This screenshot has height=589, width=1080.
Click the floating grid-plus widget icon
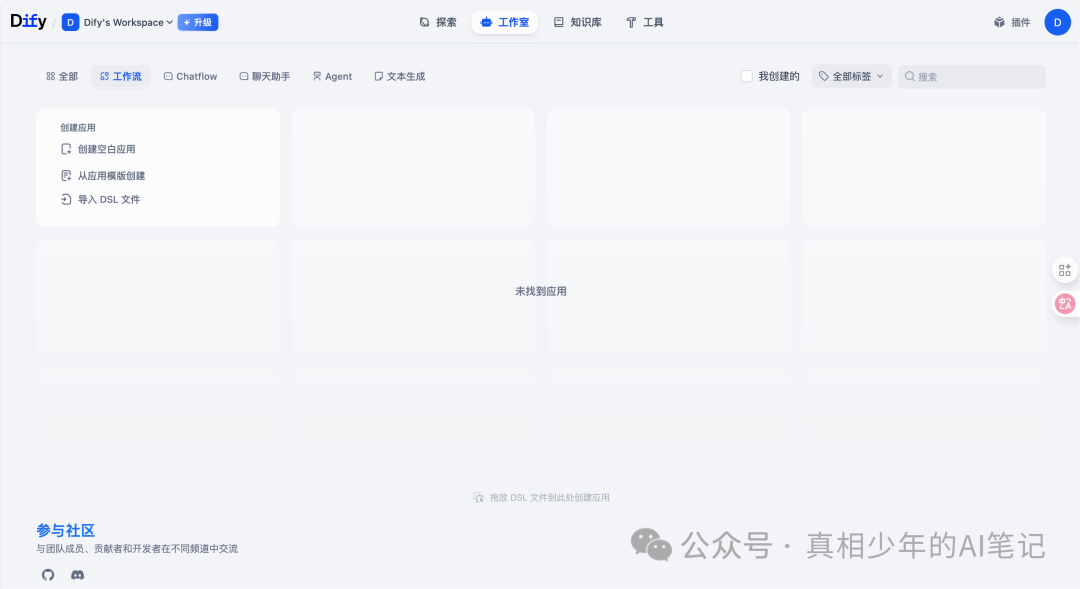tap(1065, 270)
